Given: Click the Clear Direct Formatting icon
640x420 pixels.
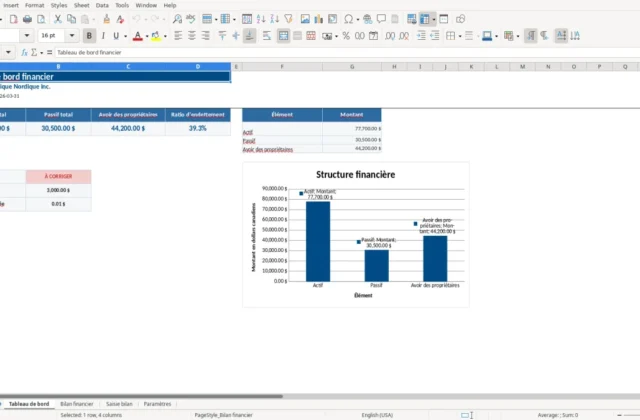Looking at the screenshot, I should tap(120, 19).
